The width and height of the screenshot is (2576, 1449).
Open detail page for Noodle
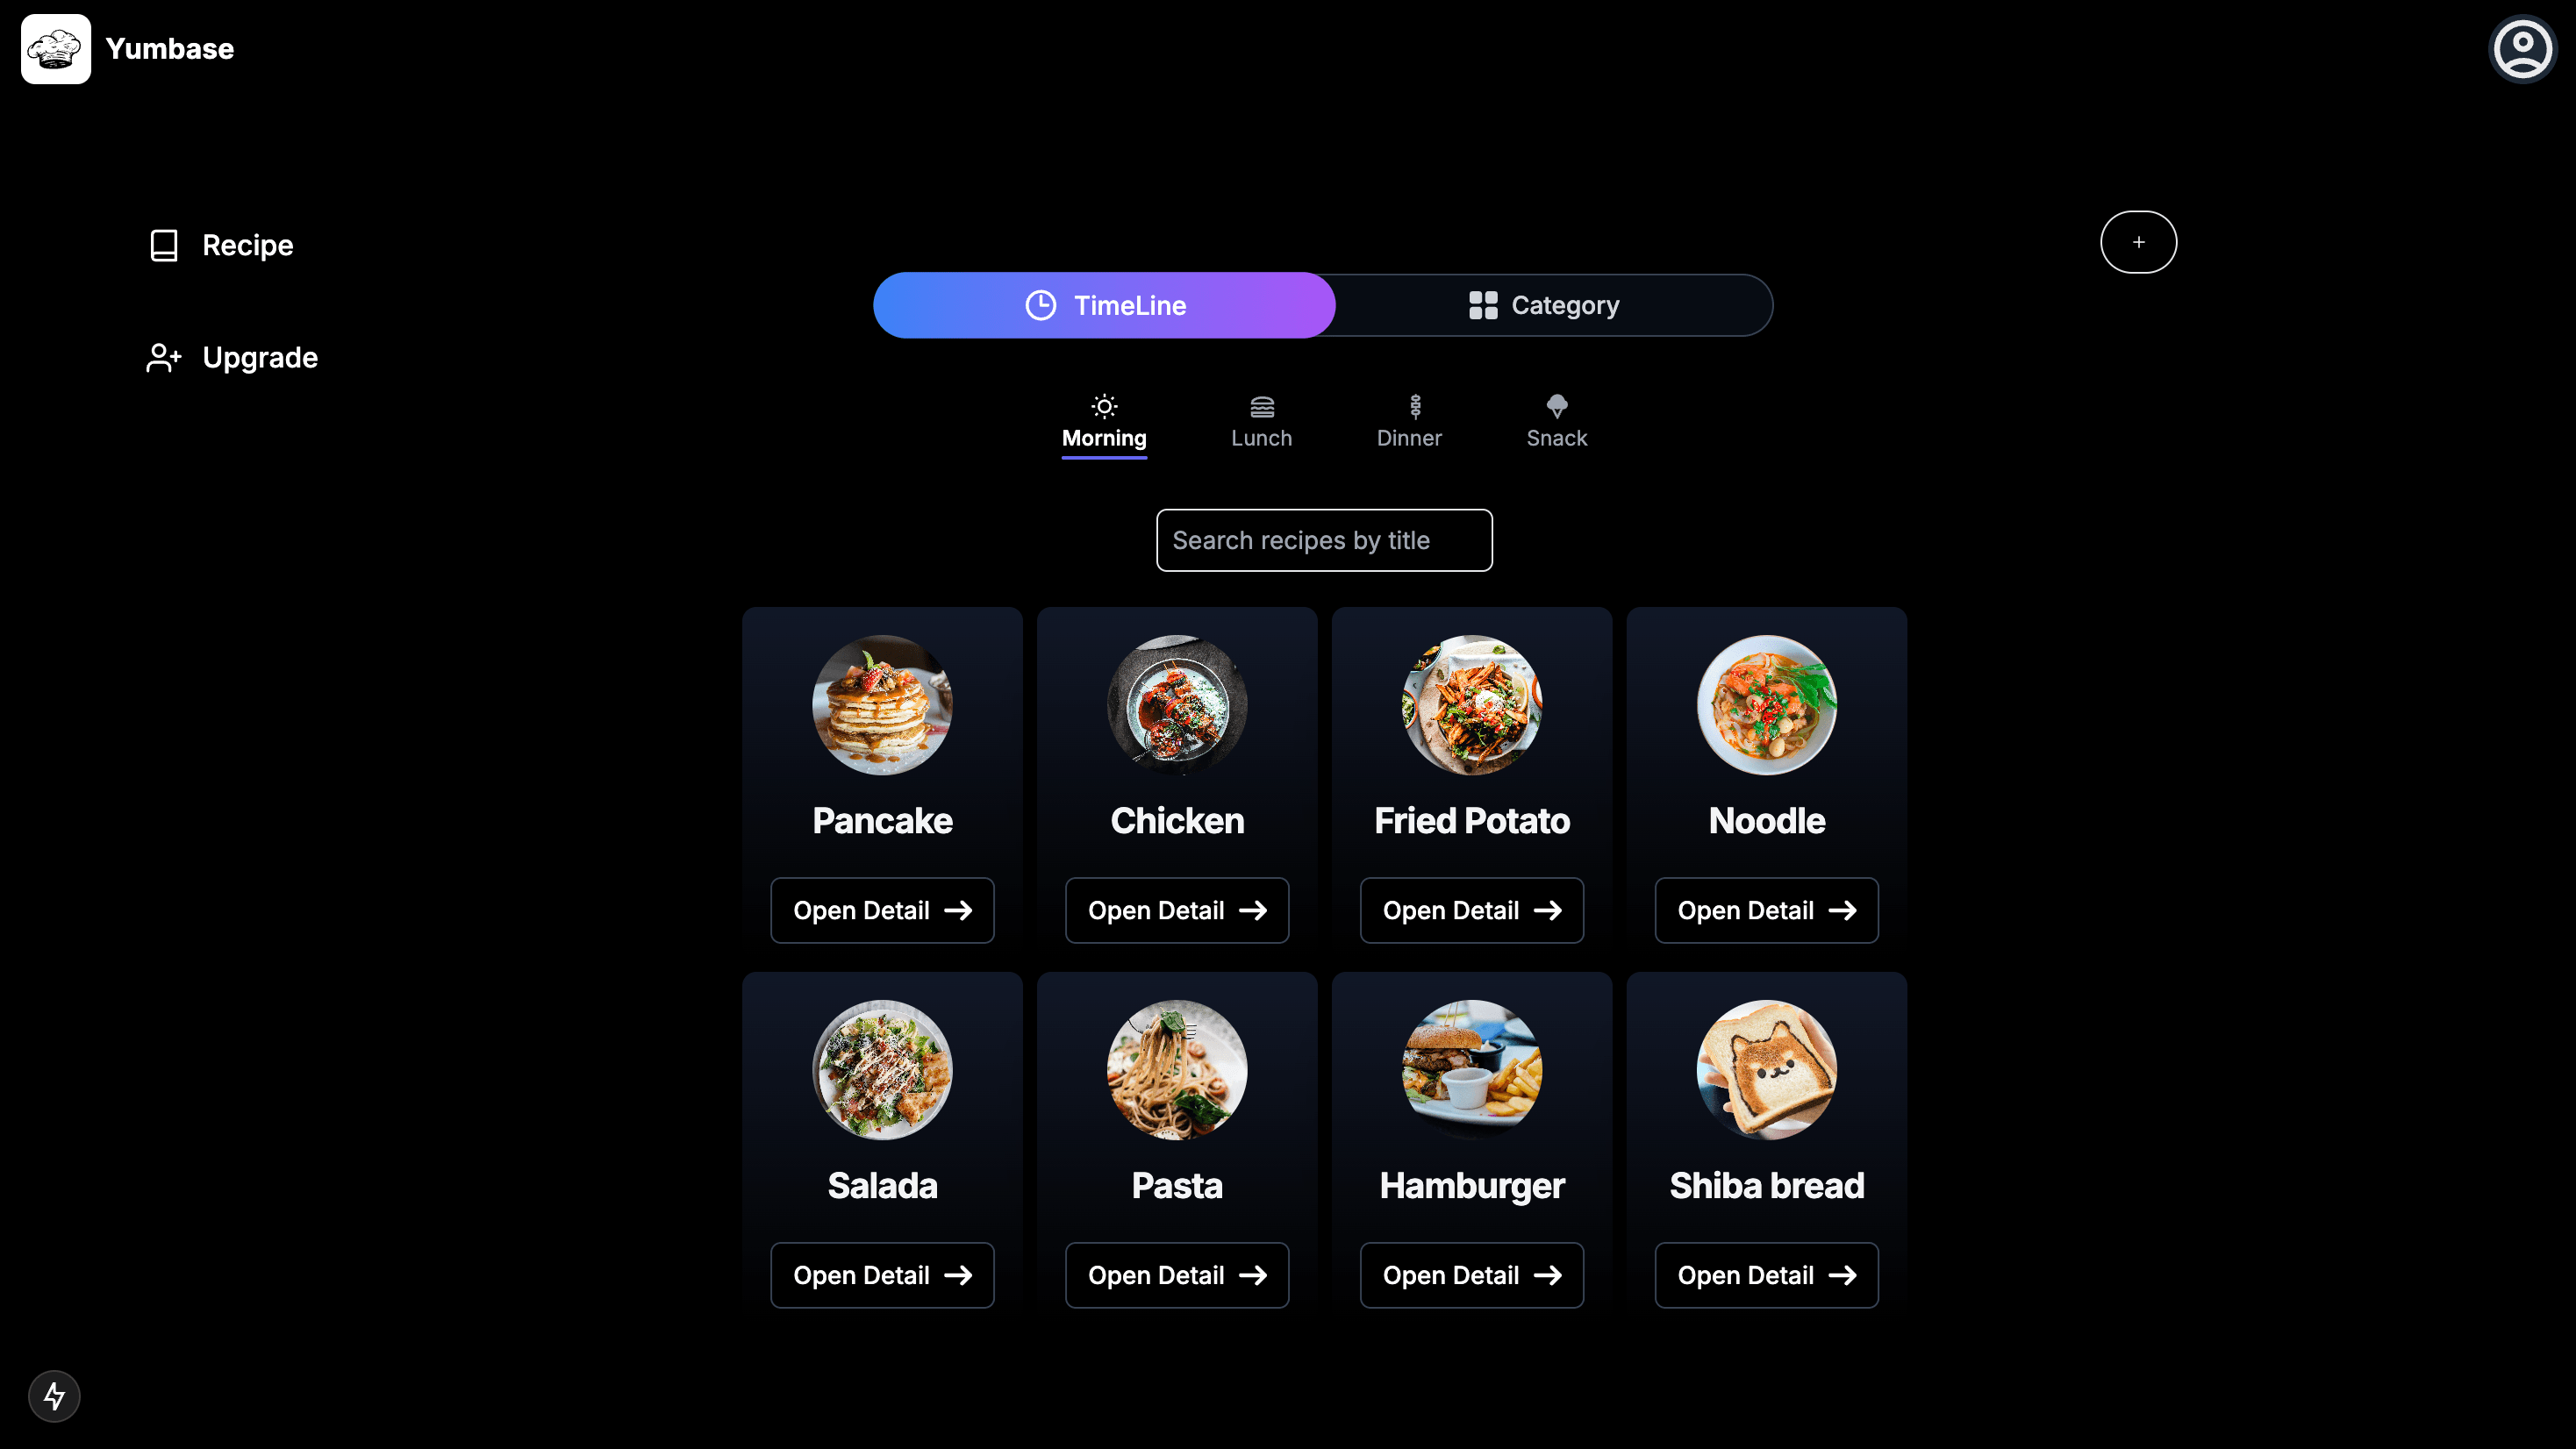pos(1765,911)
